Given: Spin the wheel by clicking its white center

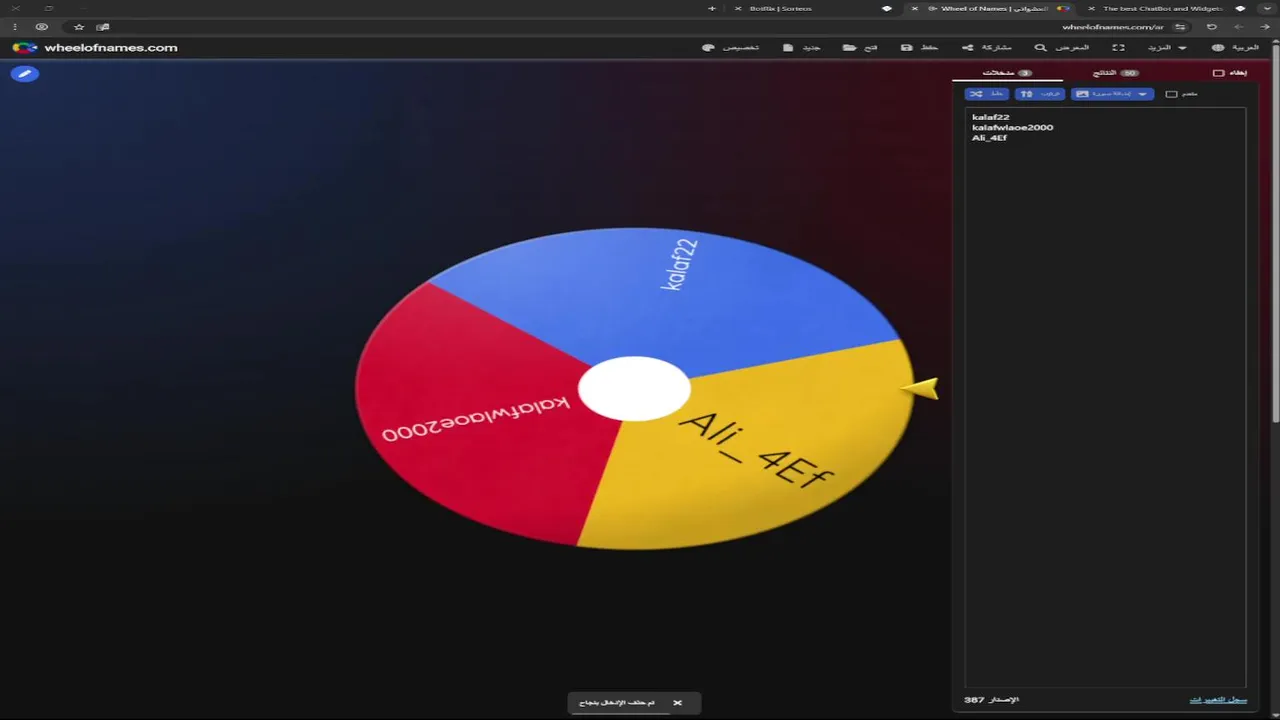Looking at the screenshot, I should tap(634, 389).
